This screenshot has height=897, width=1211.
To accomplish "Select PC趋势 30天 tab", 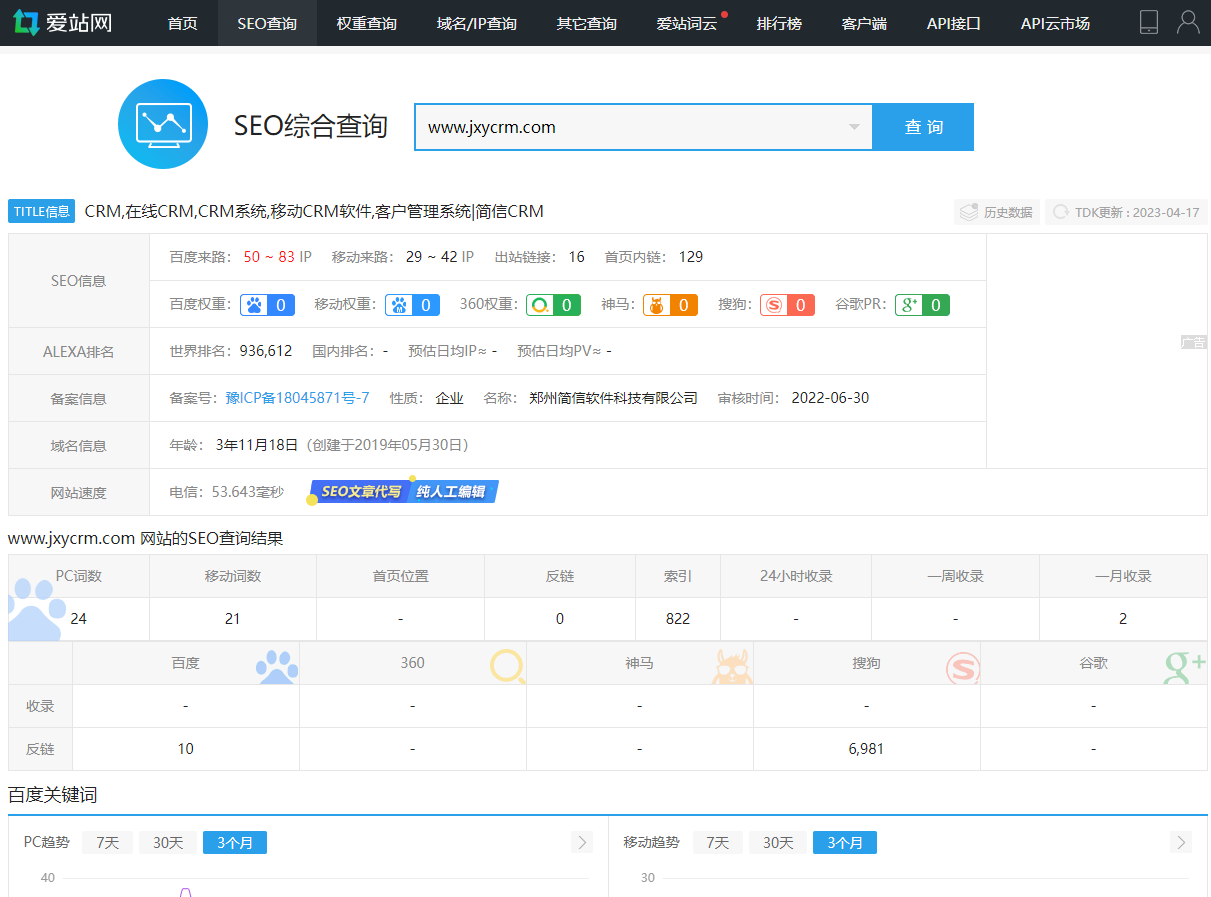I will [x=168, y=842].
